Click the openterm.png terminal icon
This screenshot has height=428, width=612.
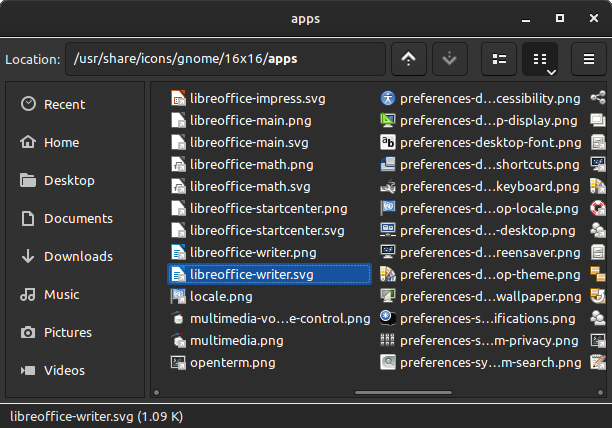[x=178, y=362]
